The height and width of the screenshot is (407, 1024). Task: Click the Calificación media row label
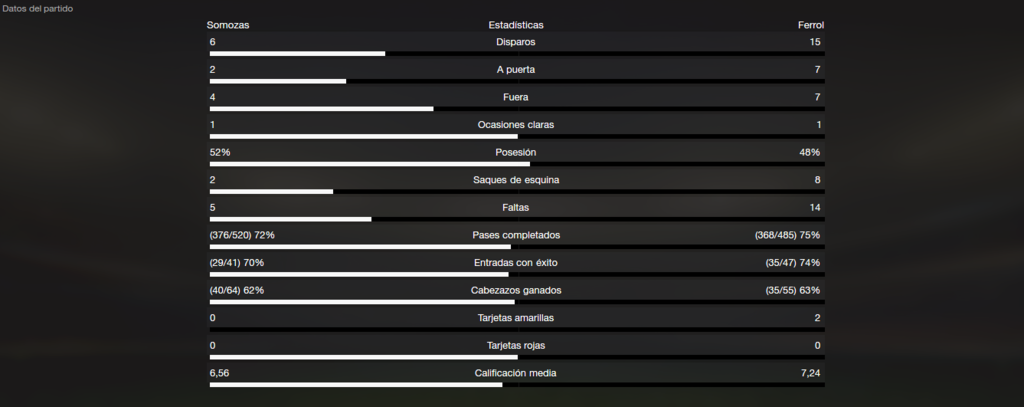[x=516, y=373]
